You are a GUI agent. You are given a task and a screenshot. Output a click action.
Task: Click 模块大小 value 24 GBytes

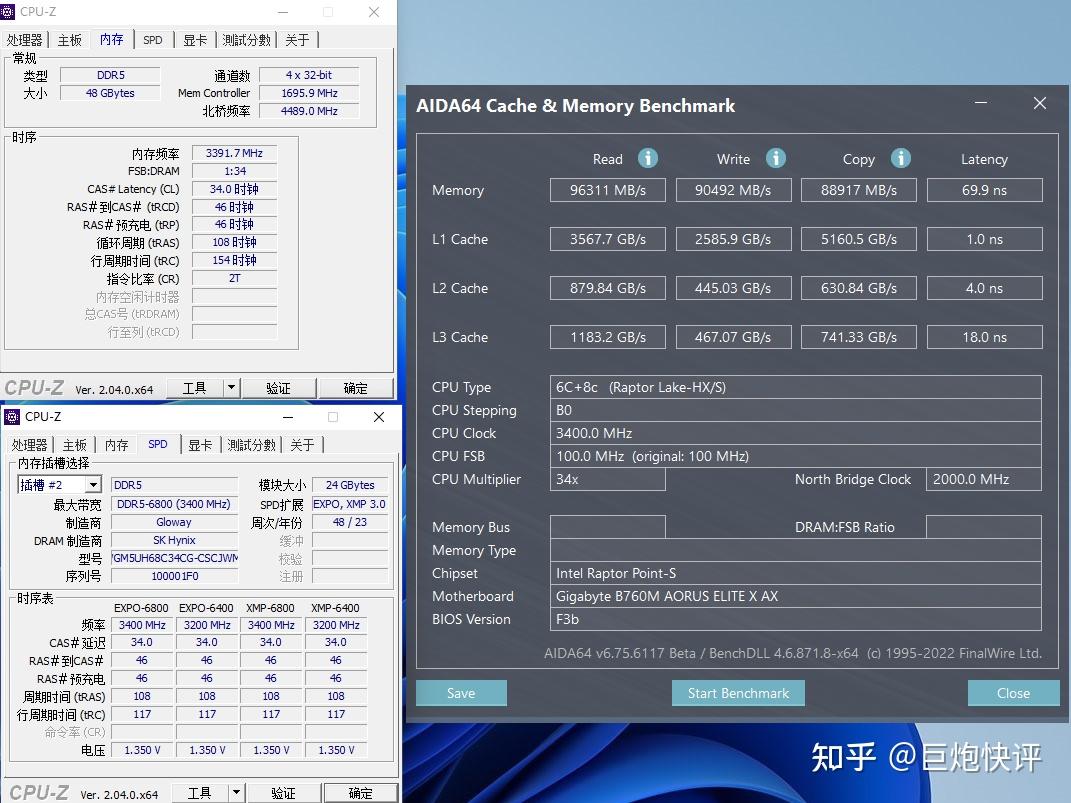(350, 485)
